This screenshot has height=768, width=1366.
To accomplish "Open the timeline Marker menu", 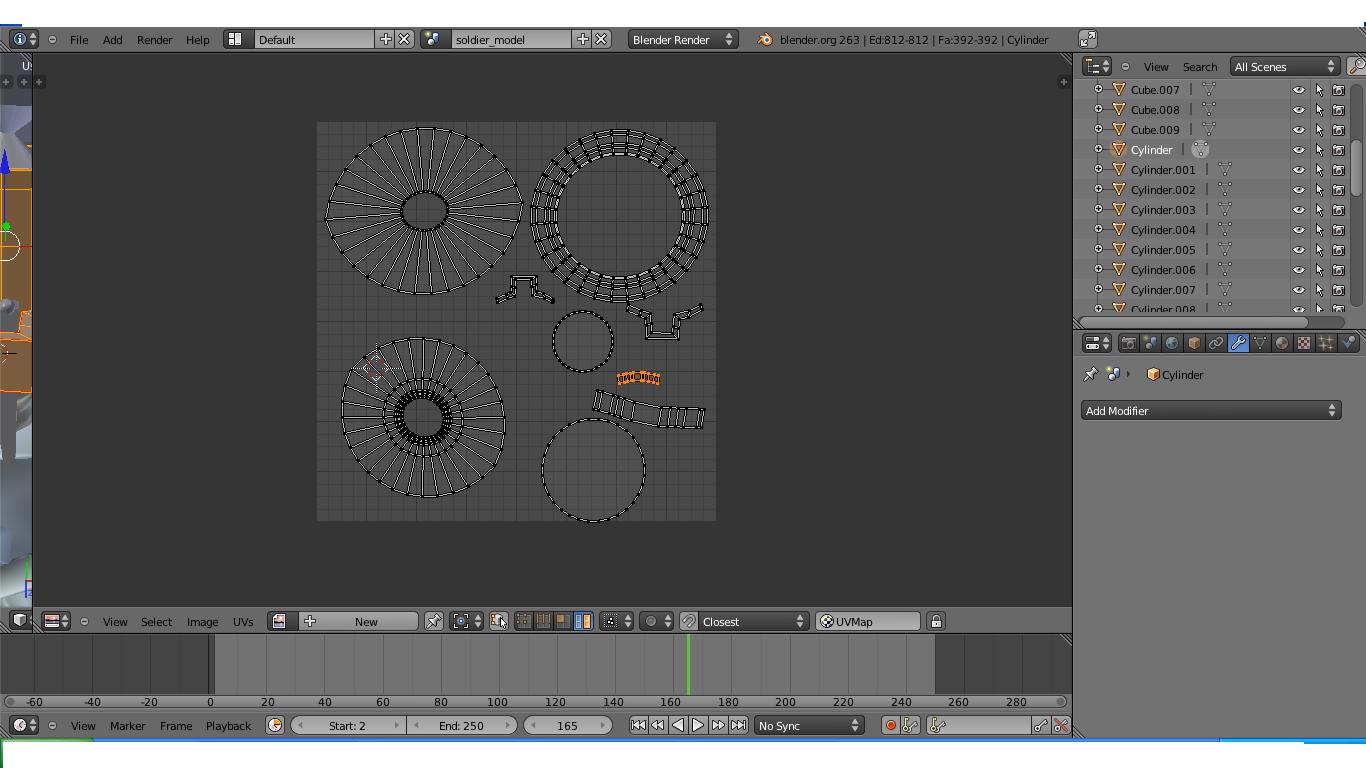I will click(127, 726).
